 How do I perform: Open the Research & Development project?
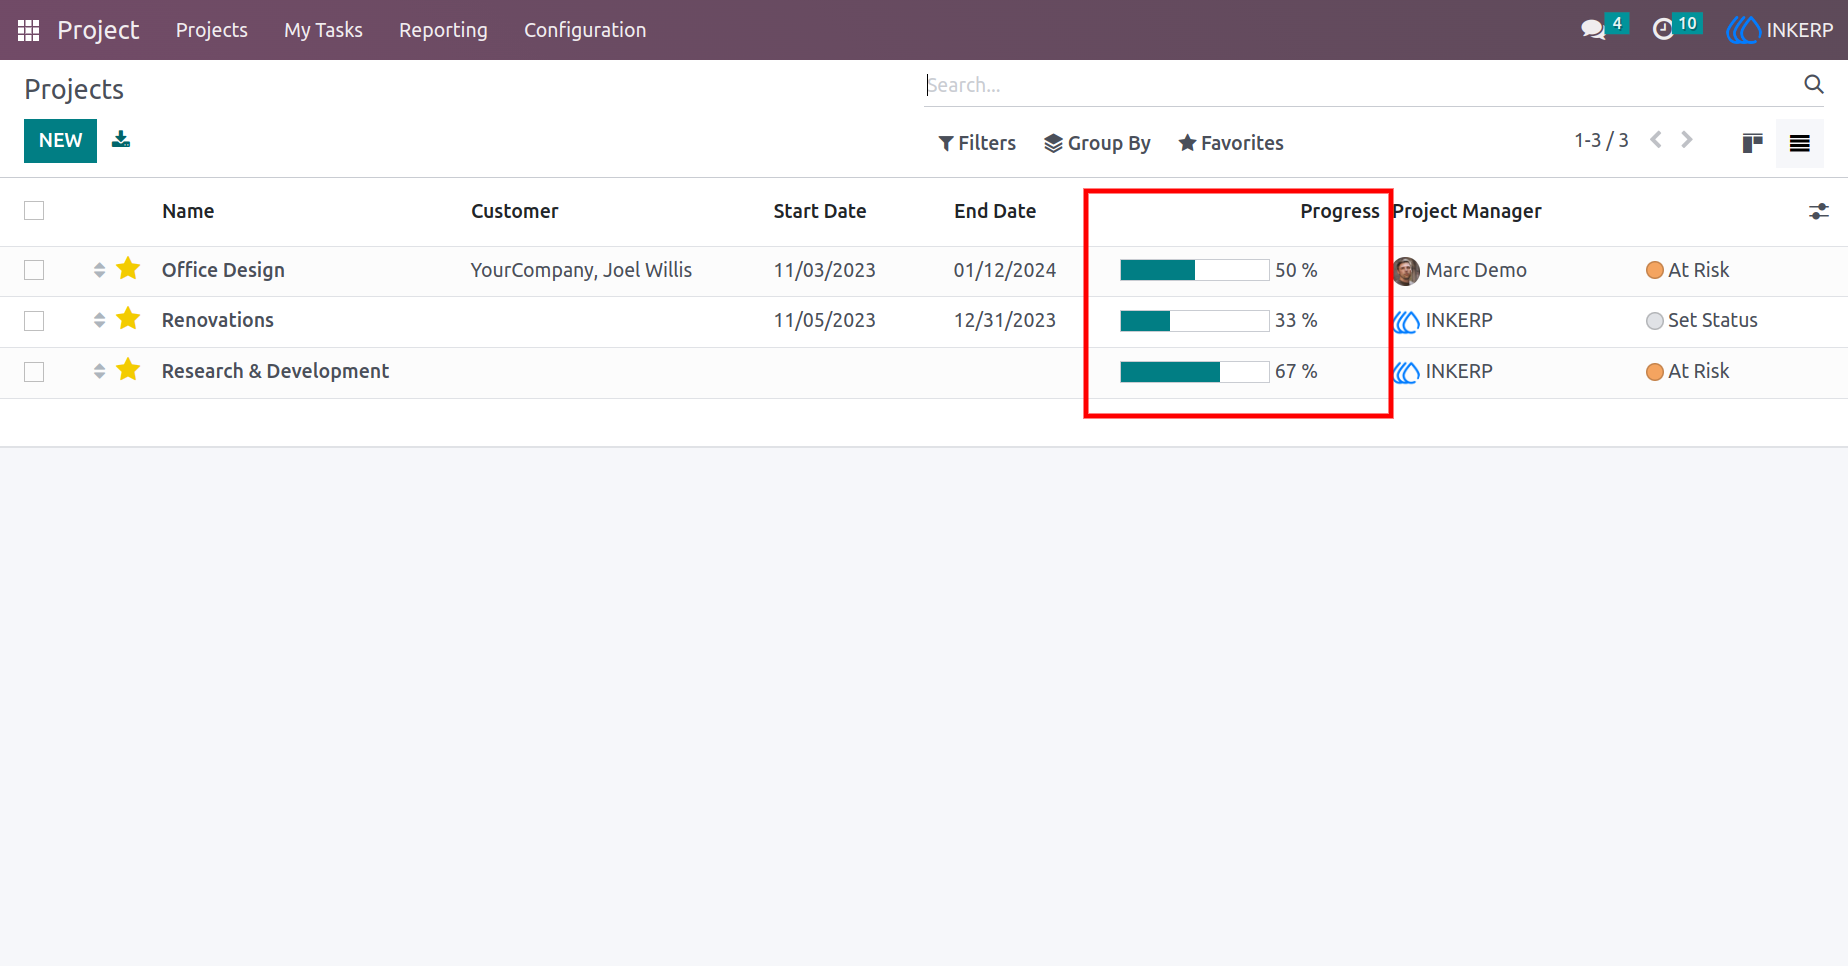click(x=275, y=371)
